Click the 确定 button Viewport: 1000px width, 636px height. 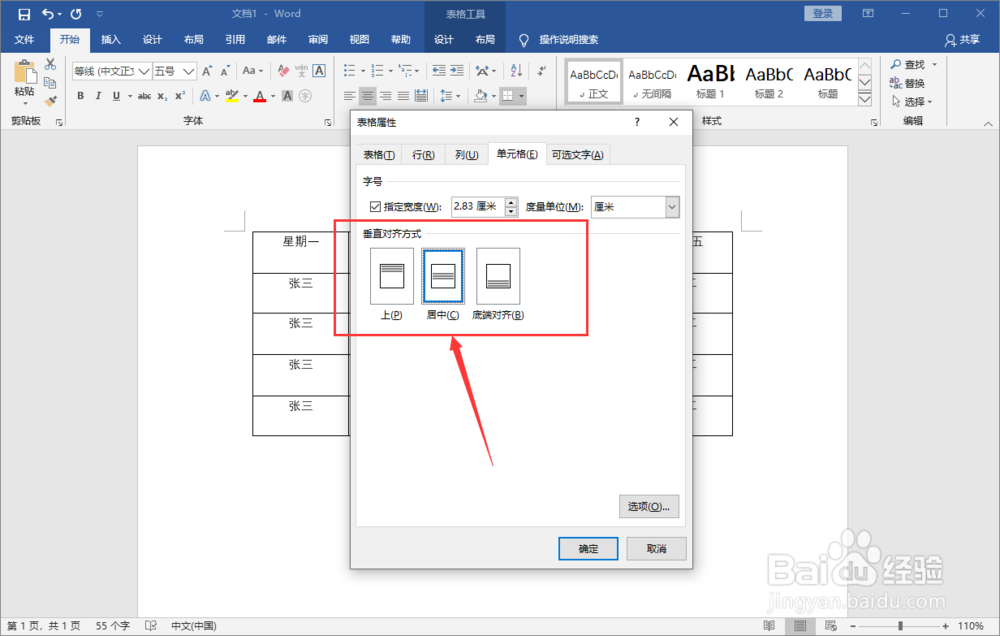tap(587, 548)
